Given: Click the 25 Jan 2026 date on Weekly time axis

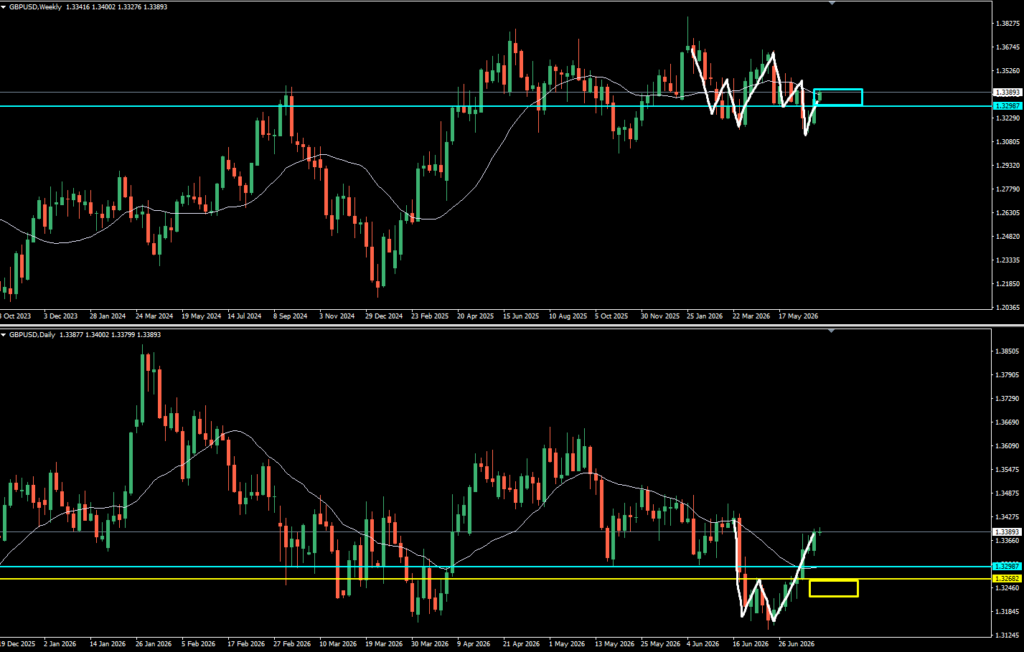Looking at the screenshot, I should [705, 316].
